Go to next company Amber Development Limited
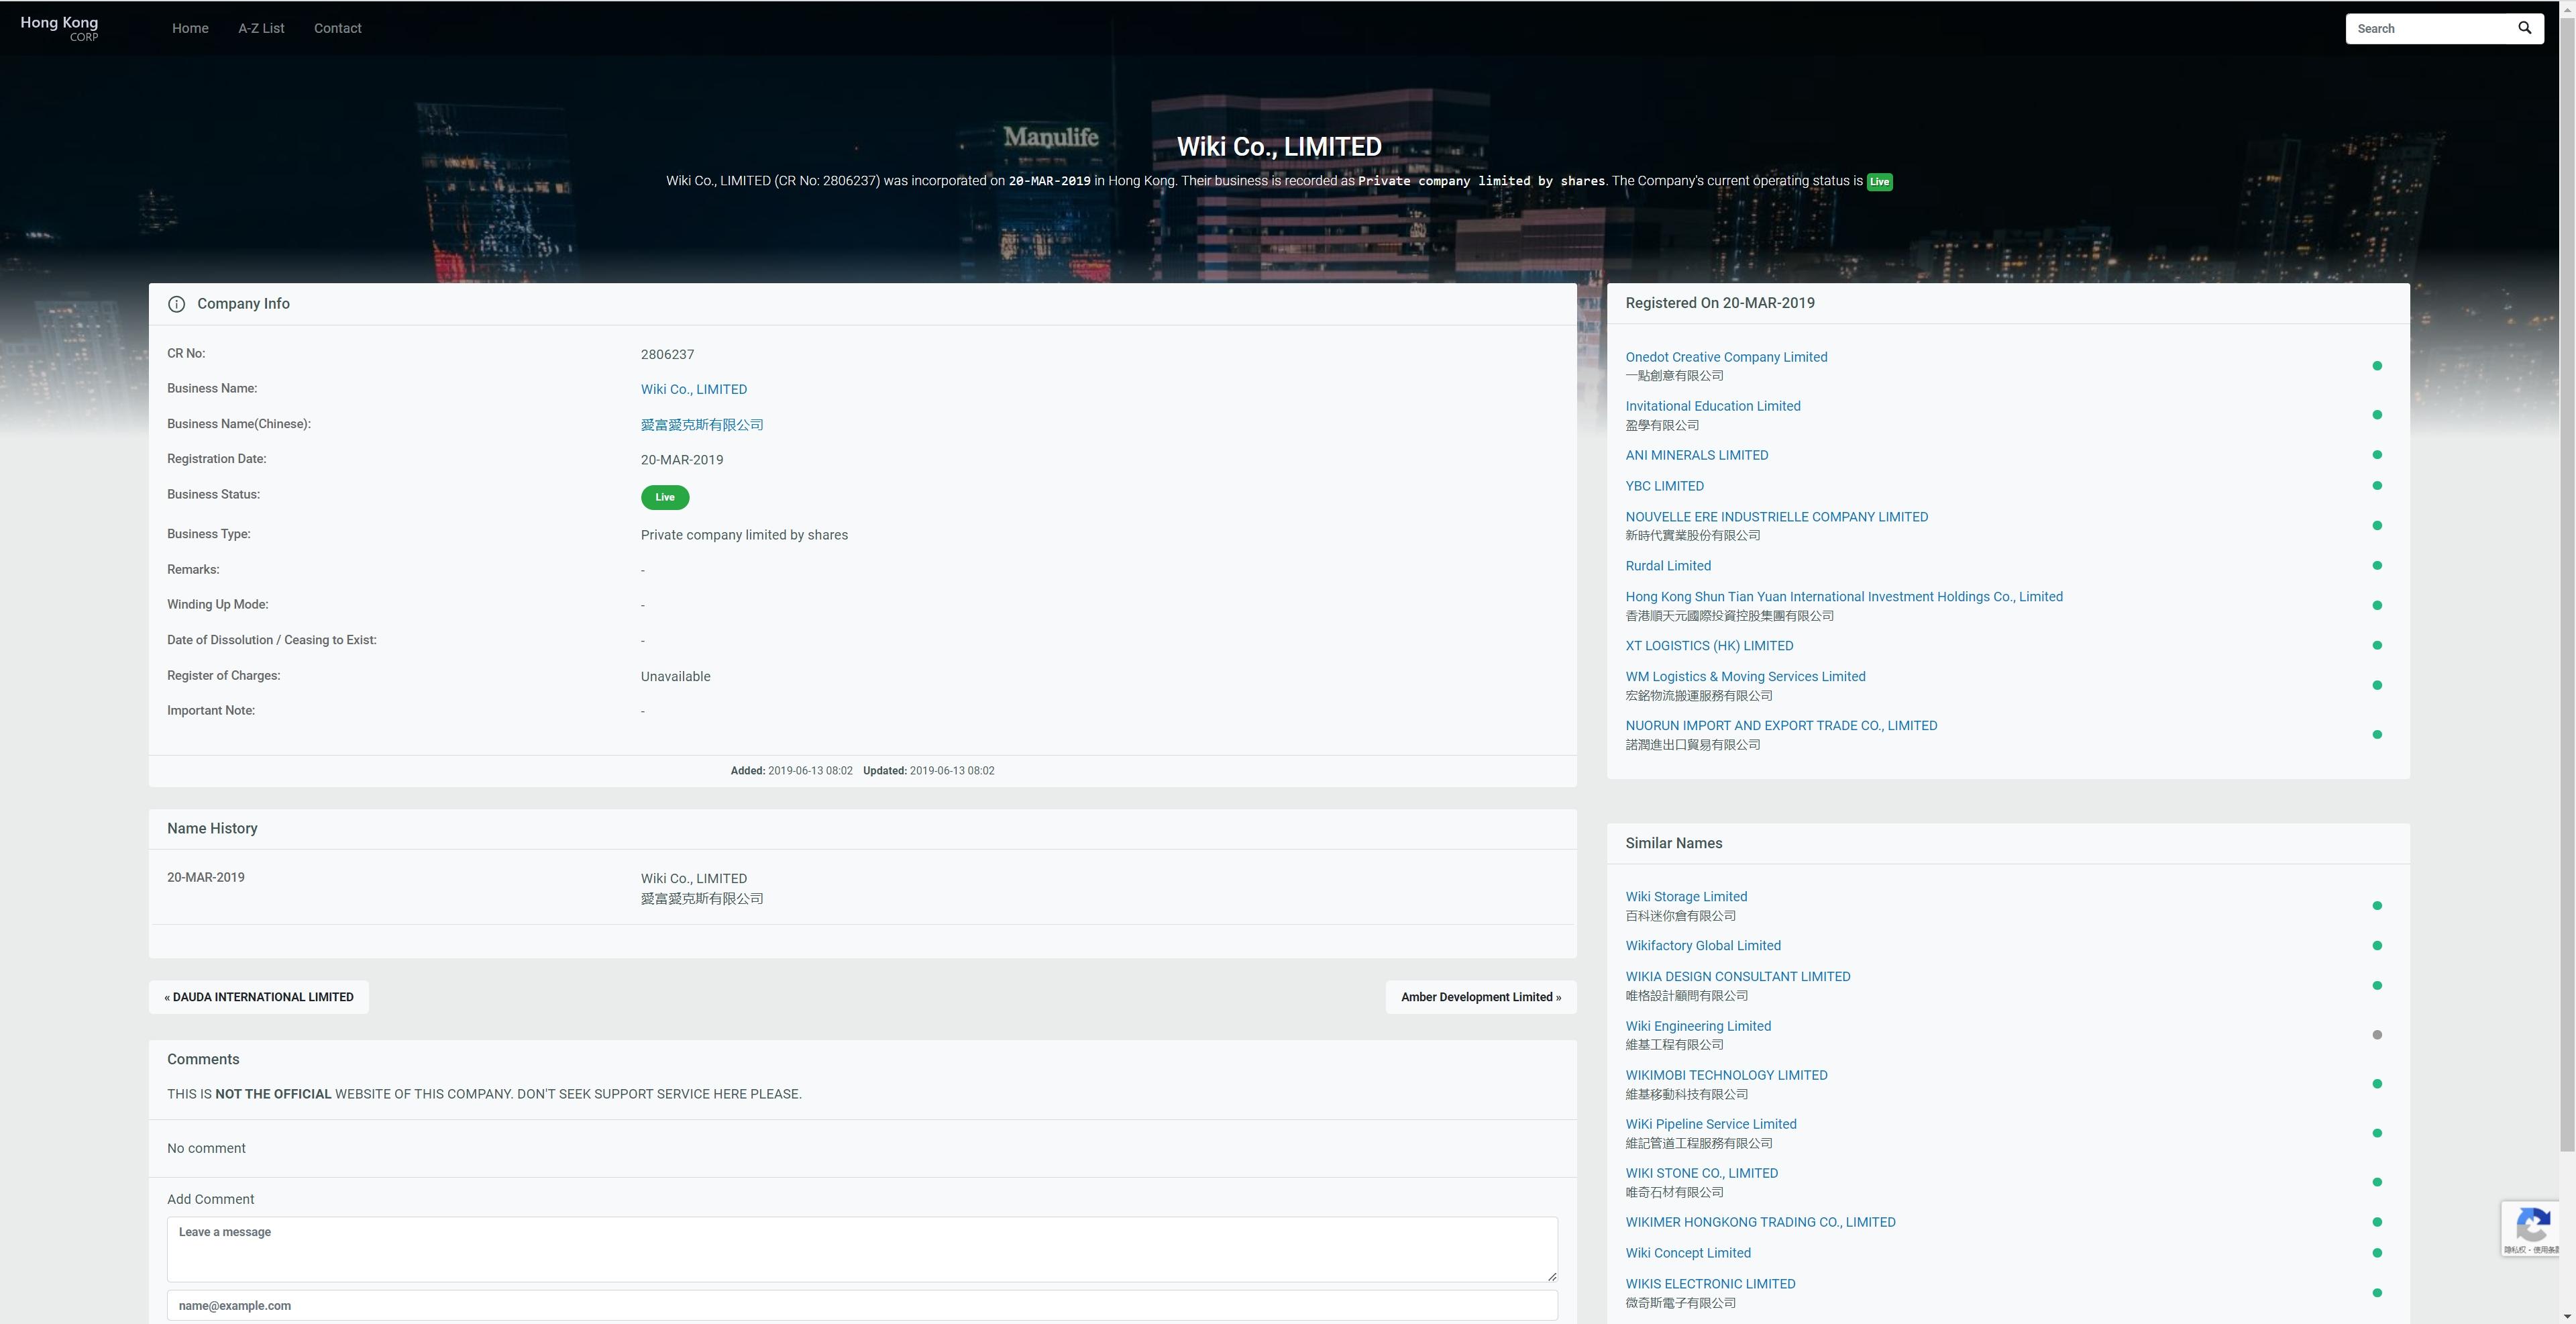 tap(1481, 997)
